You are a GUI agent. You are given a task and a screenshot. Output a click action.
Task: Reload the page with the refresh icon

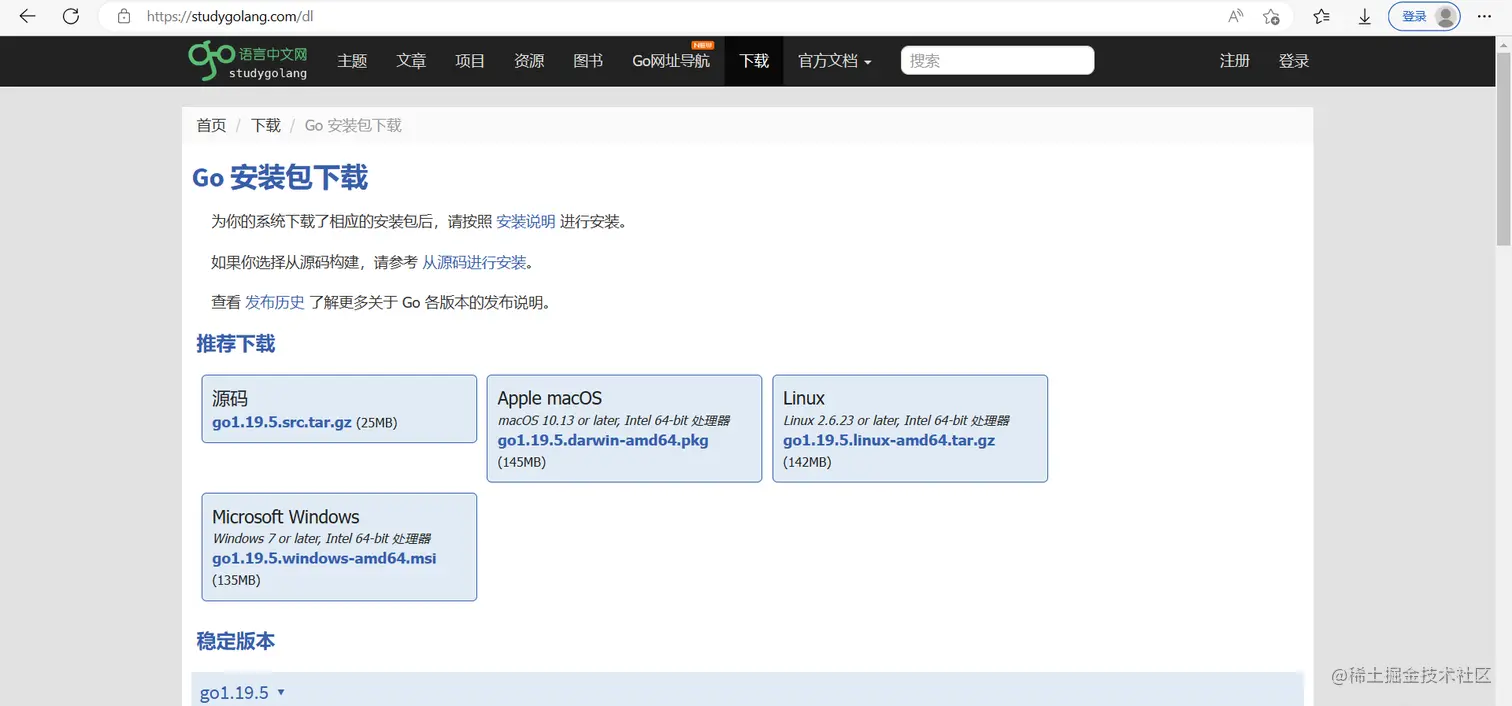pyautogui.click(x=71, y=16)
